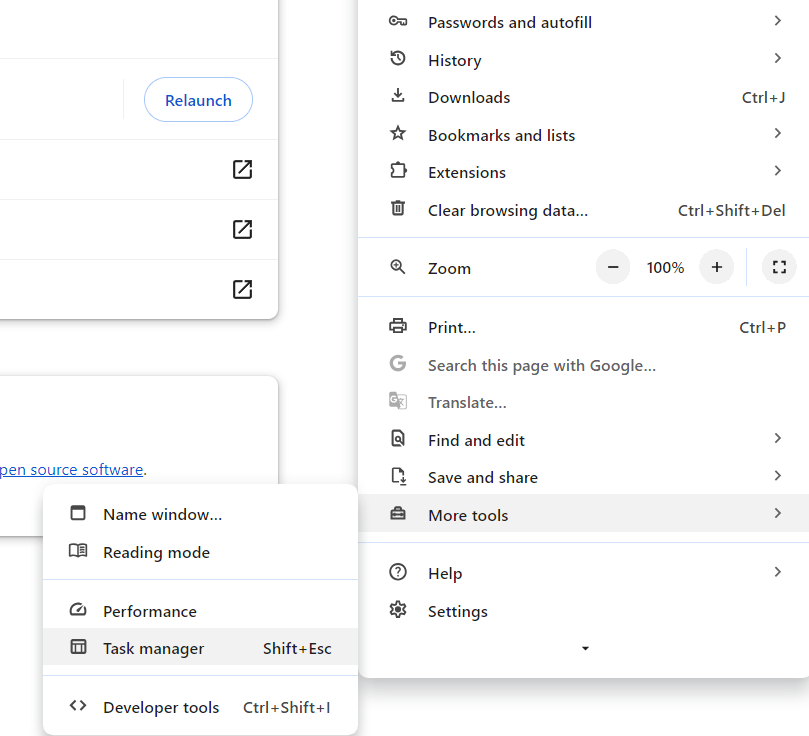Open the Print dialog via printer icon
This screenshot has width=809, height=736.
point(399,327)
